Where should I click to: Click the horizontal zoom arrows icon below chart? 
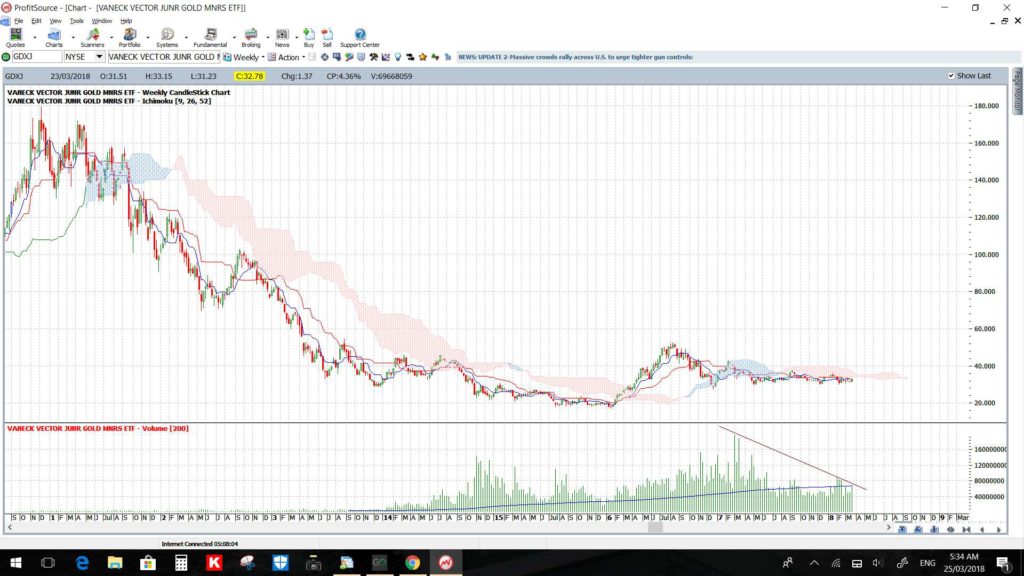950,530
